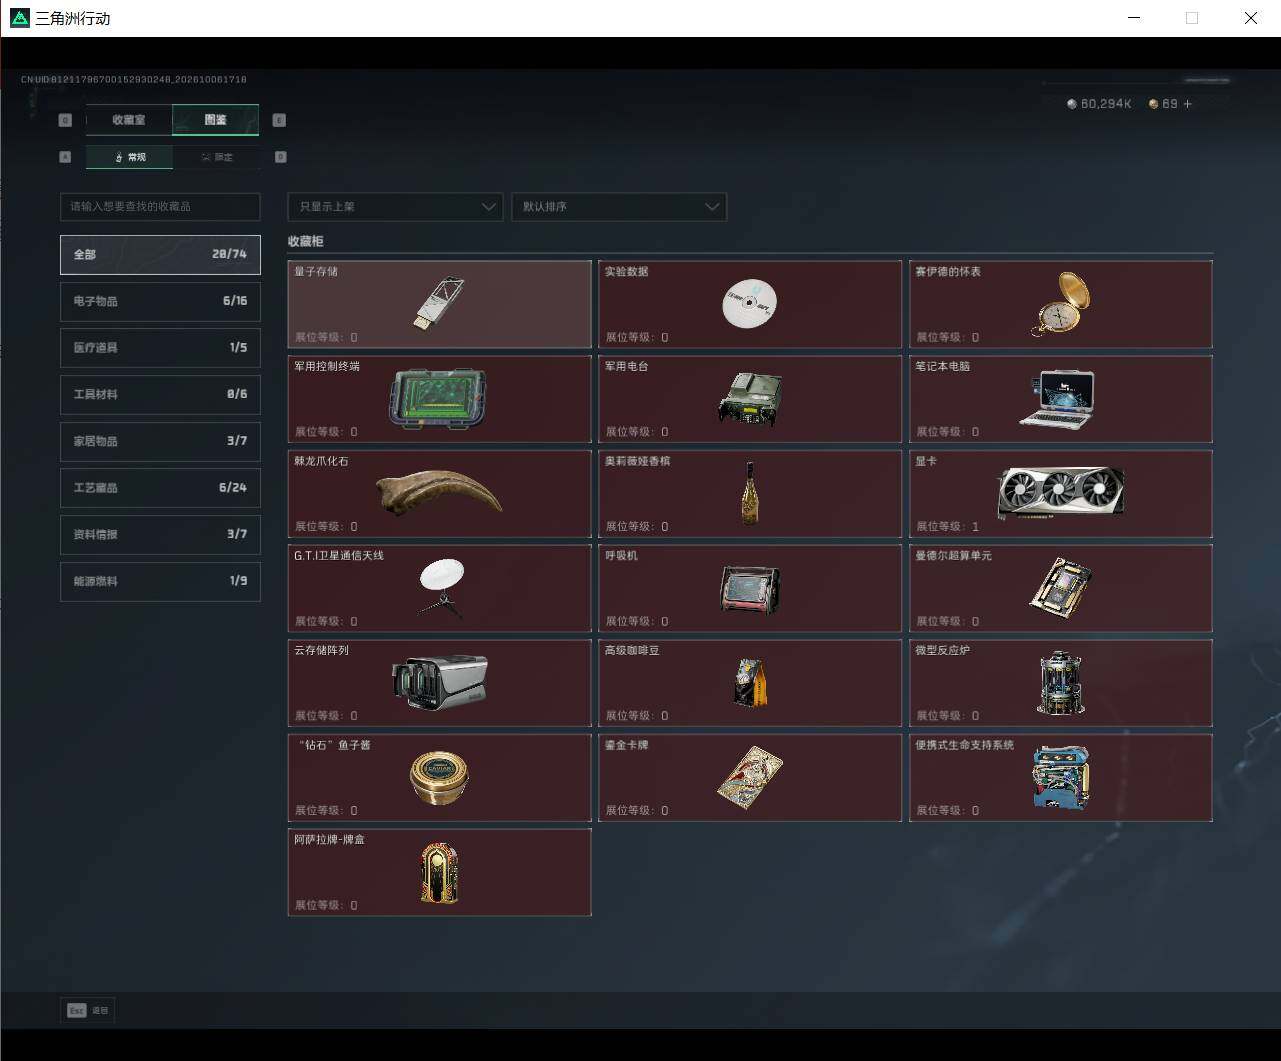Select the 曼德尔超算单元 chip item
This screenshot has width=1281, height=1061.
(x=1061, y=588)
